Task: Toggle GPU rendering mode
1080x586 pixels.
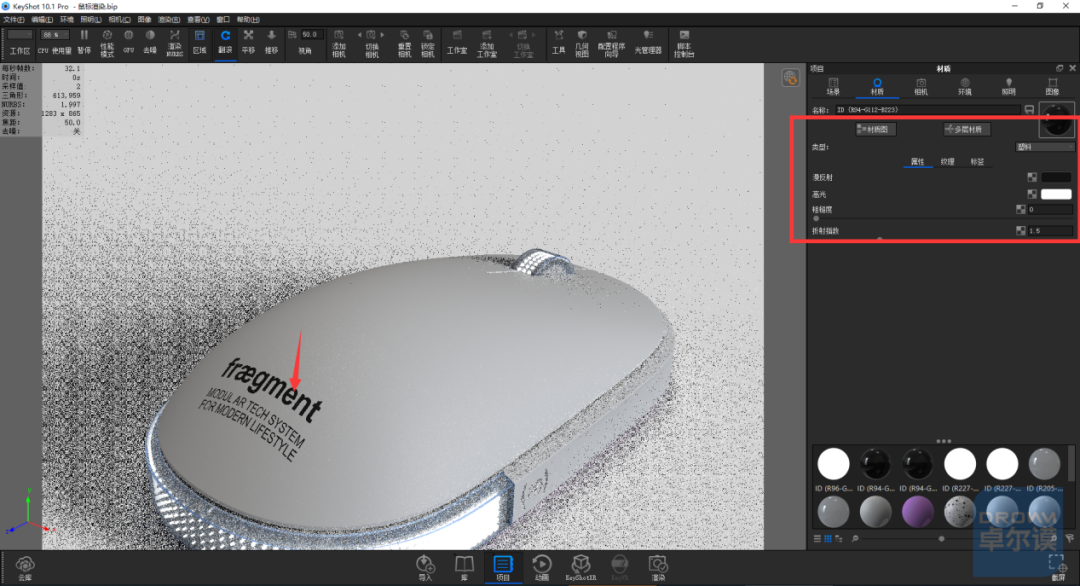Action: (x=129, y=41)
